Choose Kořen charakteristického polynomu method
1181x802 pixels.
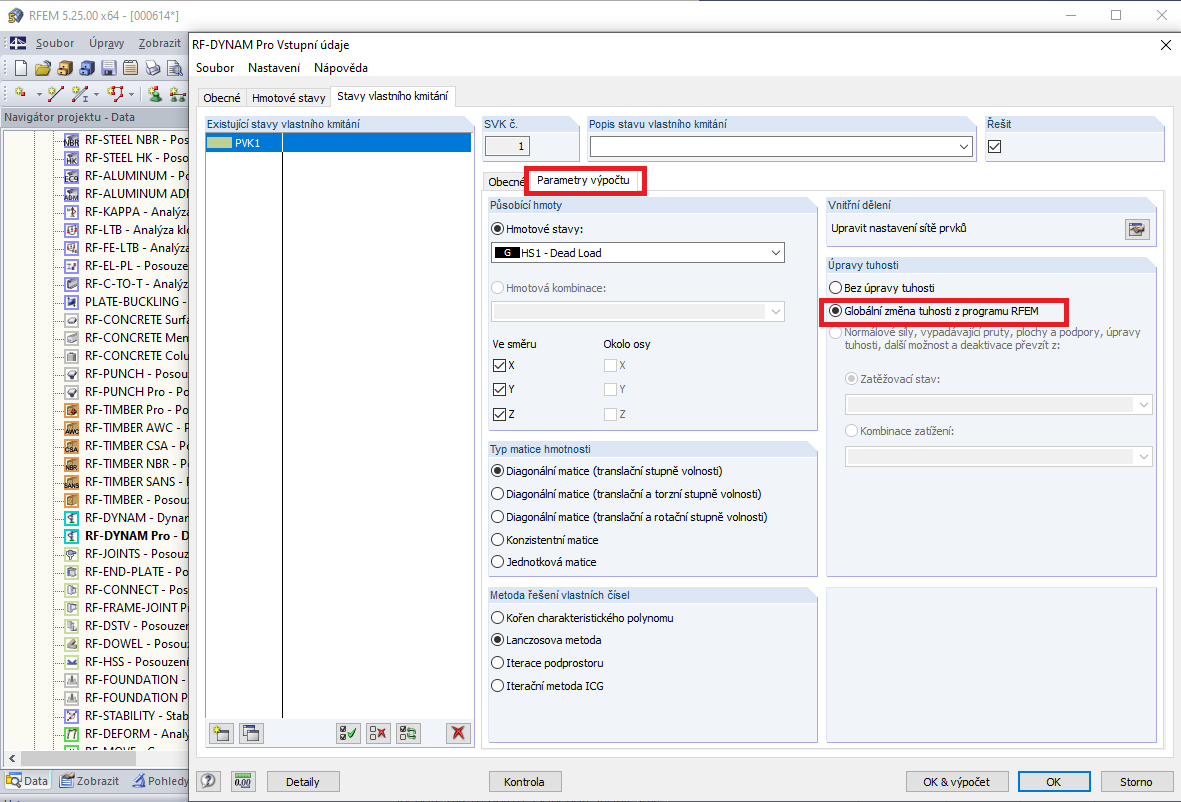pos(497,618)
